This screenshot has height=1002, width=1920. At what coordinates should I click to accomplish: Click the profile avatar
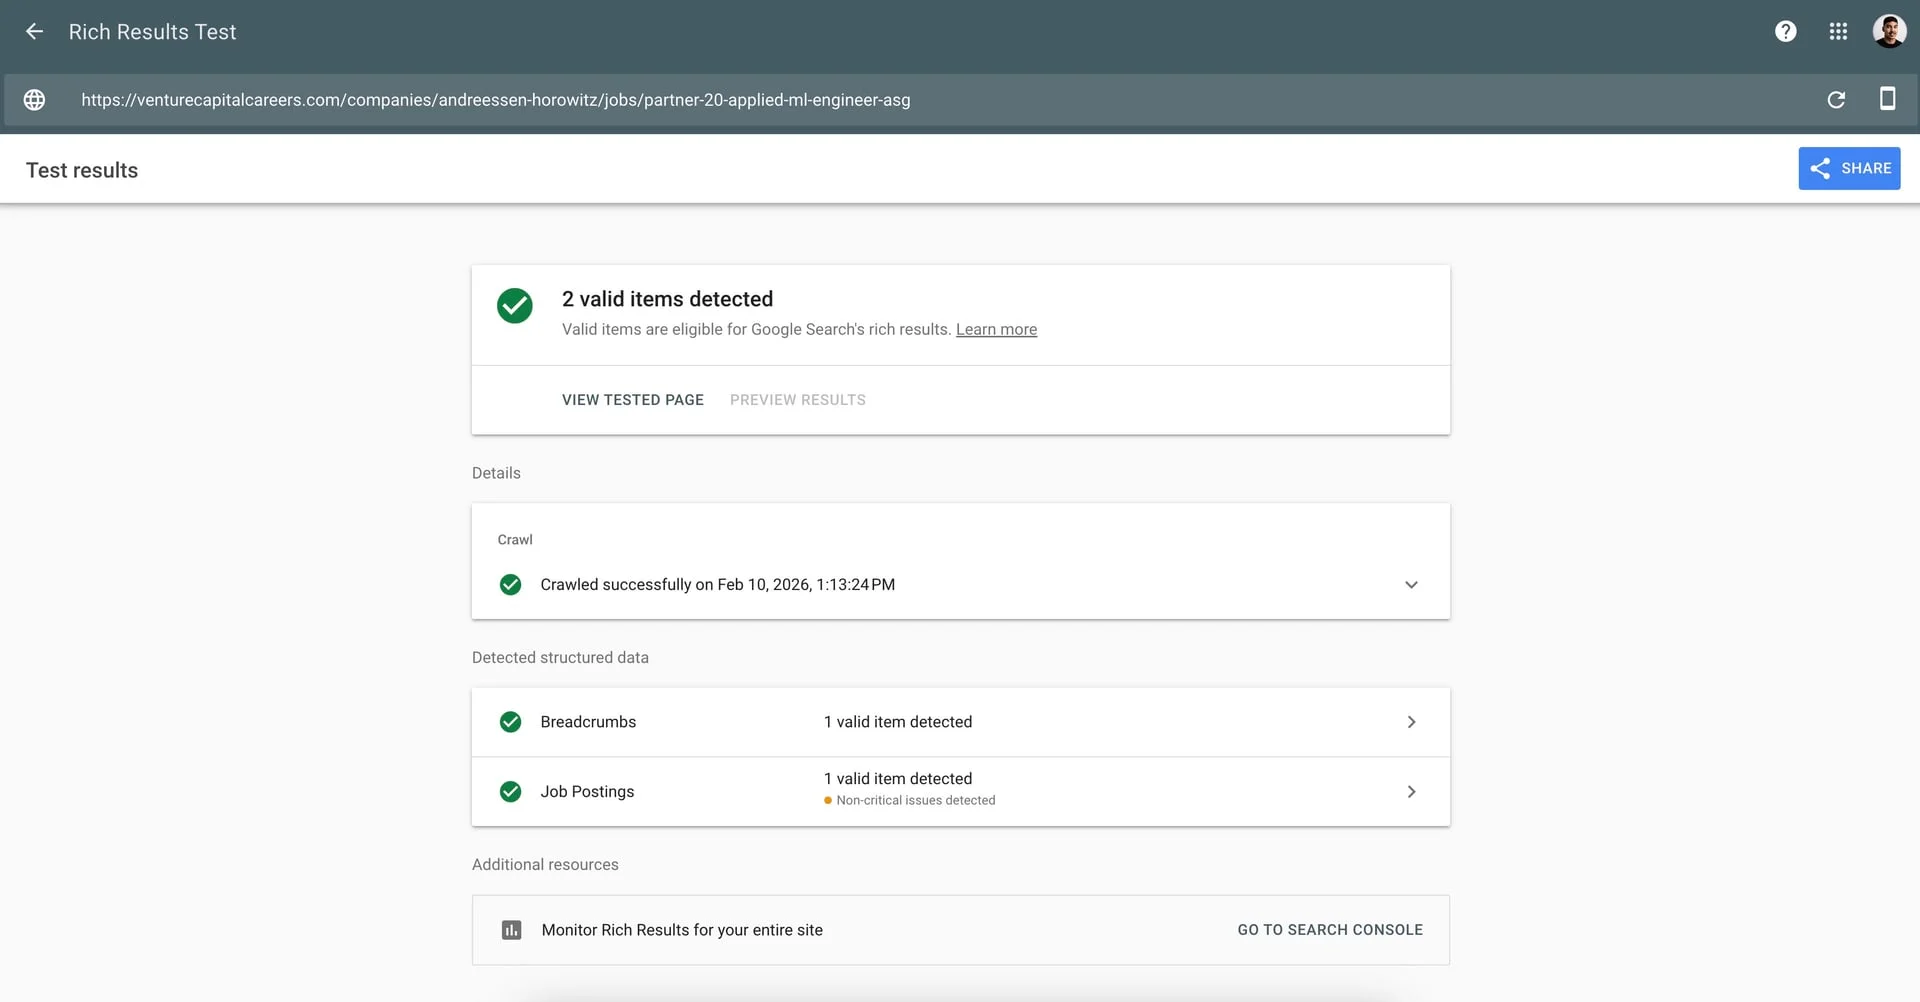[1890, 31]
